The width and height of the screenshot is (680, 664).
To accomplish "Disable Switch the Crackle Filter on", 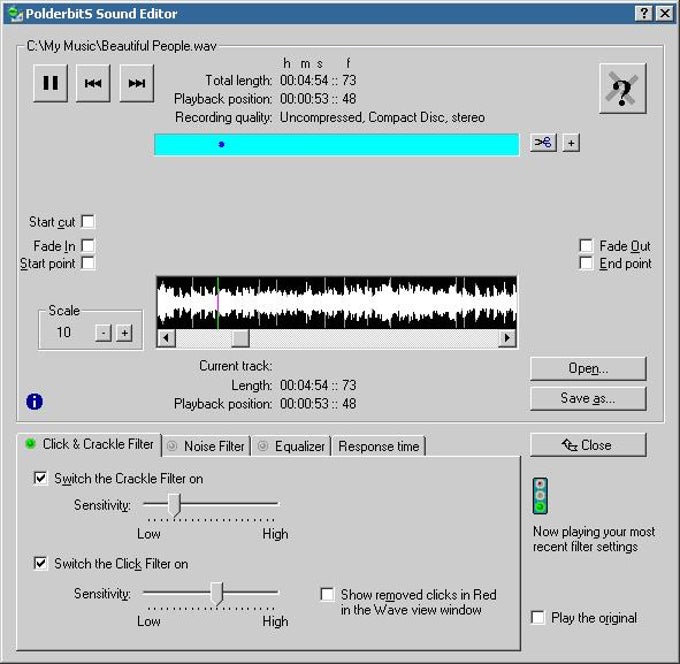I will (40, 478).
